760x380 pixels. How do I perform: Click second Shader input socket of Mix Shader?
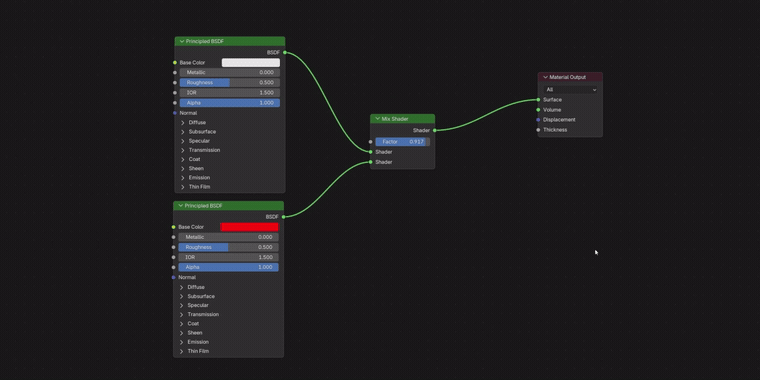(x=370, y=162)
